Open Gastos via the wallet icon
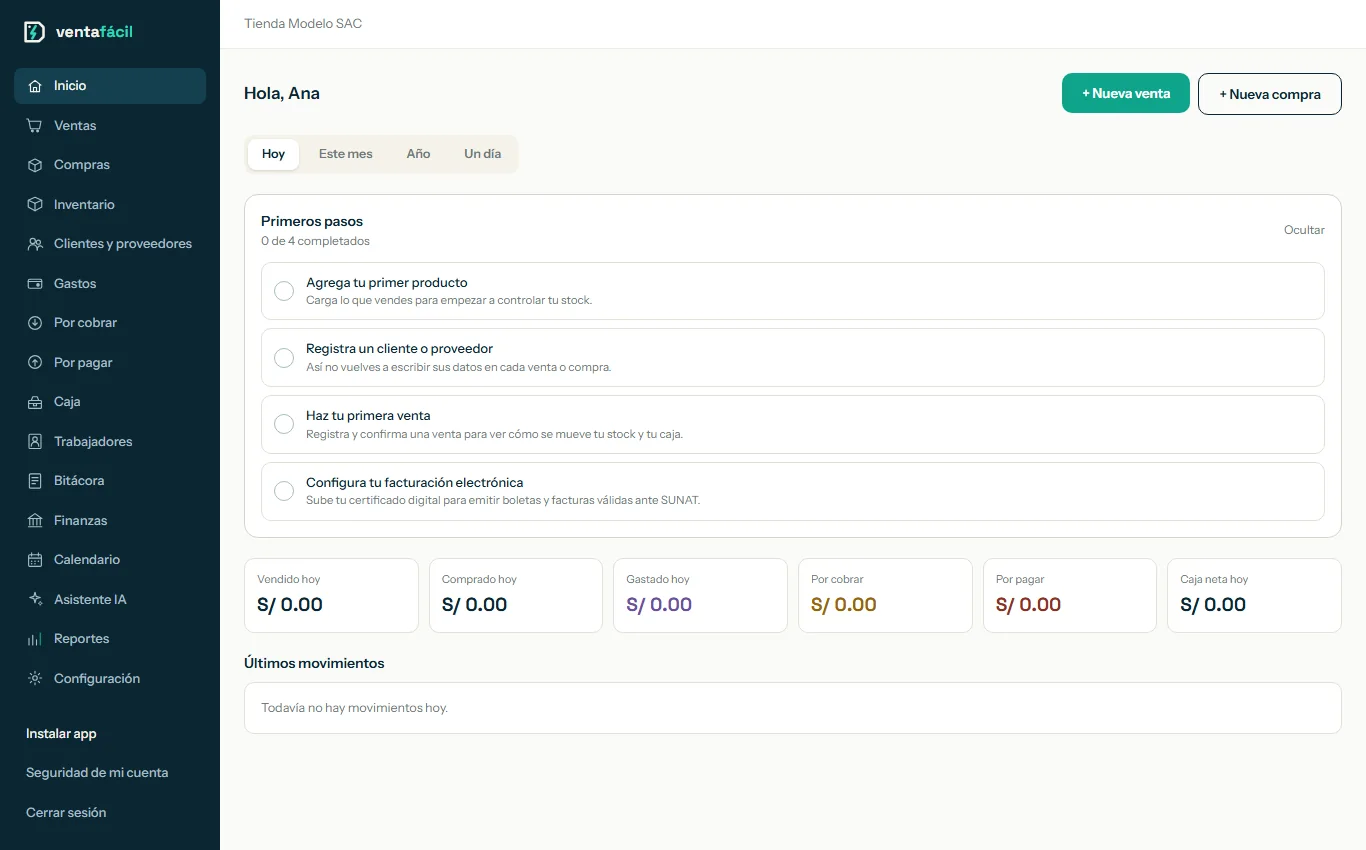The width and height of the screenshot is (1366, 850). pos(35,284)
